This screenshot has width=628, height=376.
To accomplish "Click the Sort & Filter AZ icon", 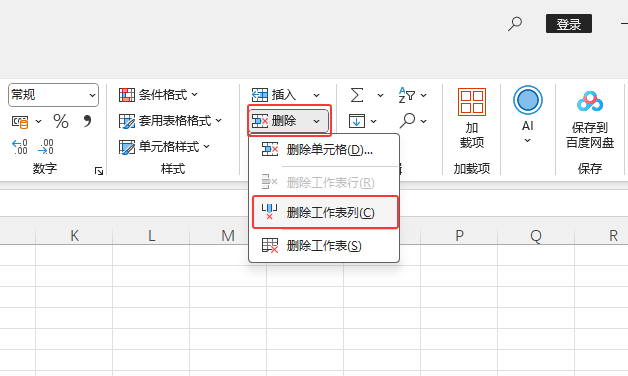I will (x=407, y=95).
